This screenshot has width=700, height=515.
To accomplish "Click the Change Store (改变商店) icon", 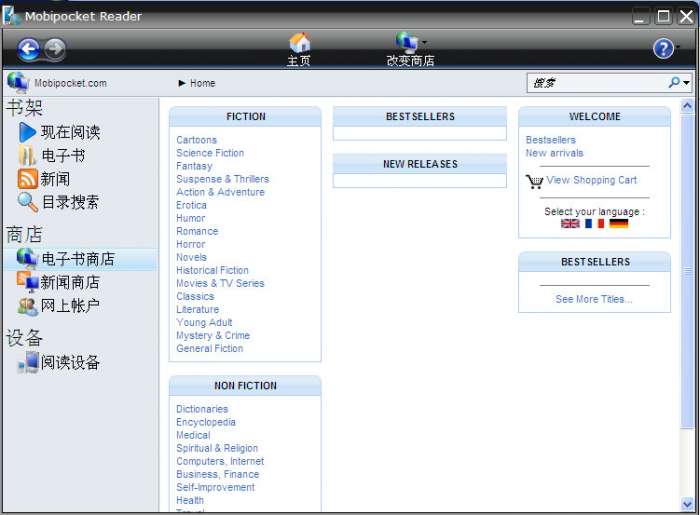I will click(x=406, y=42).
